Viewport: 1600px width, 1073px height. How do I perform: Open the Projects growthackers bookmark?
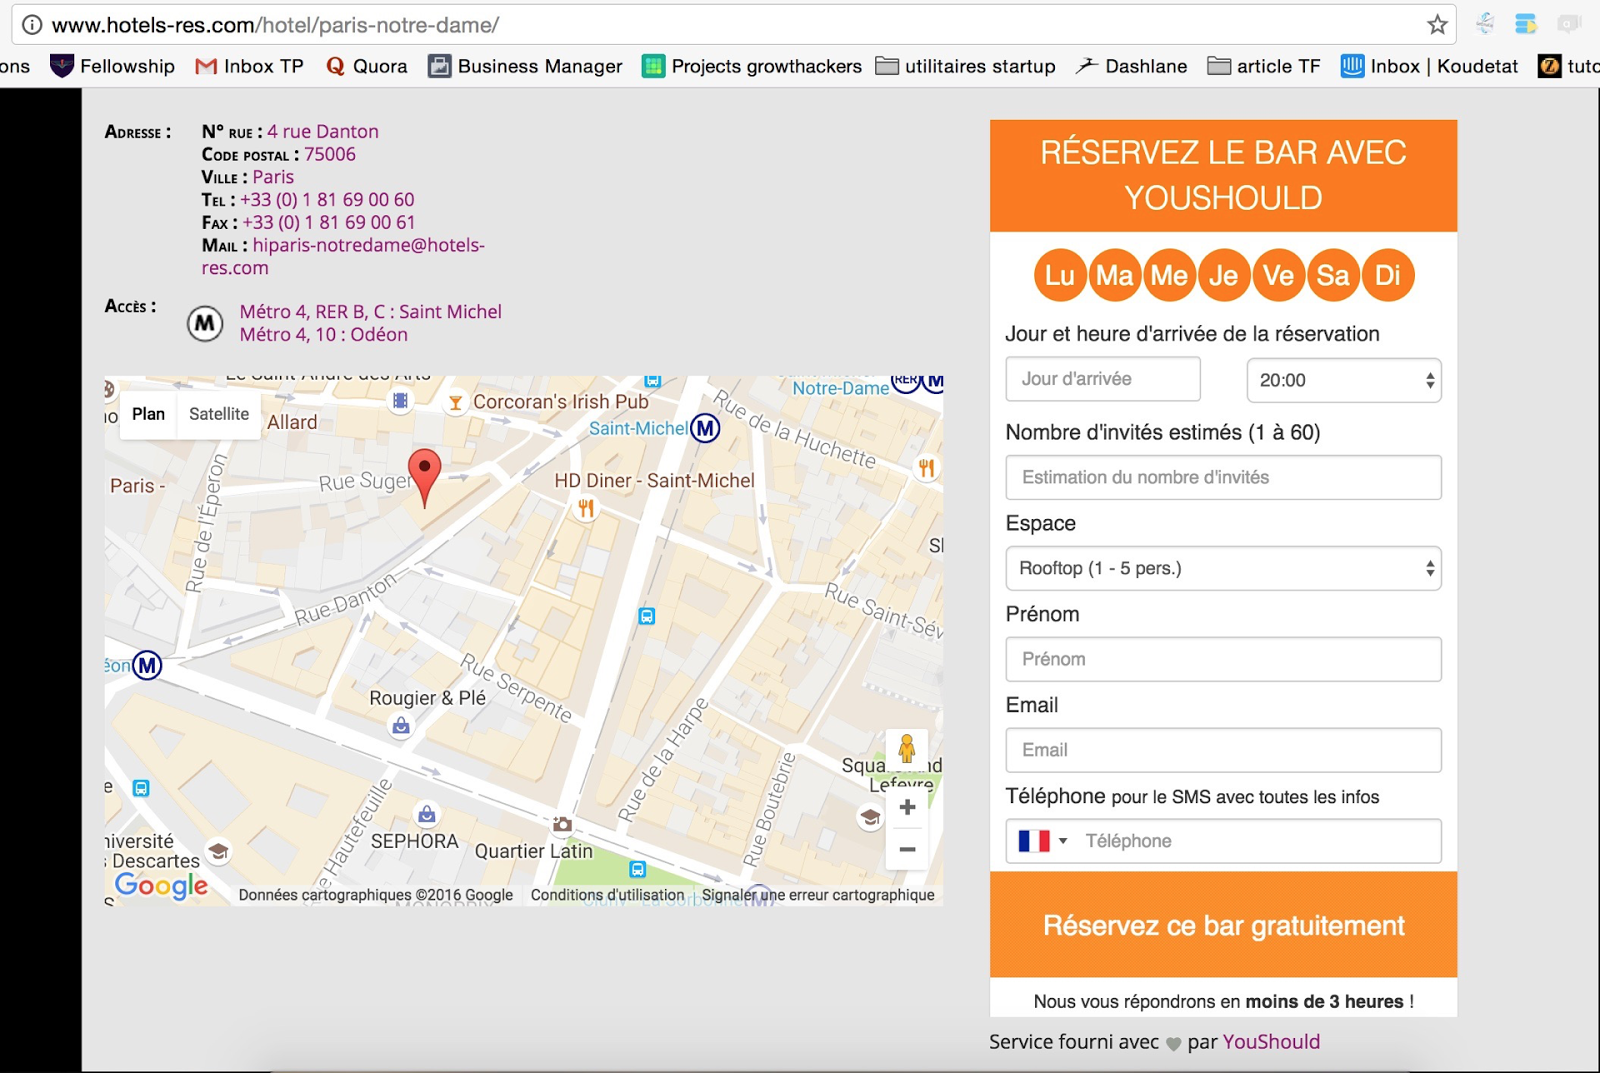click(x=752, y=66)
